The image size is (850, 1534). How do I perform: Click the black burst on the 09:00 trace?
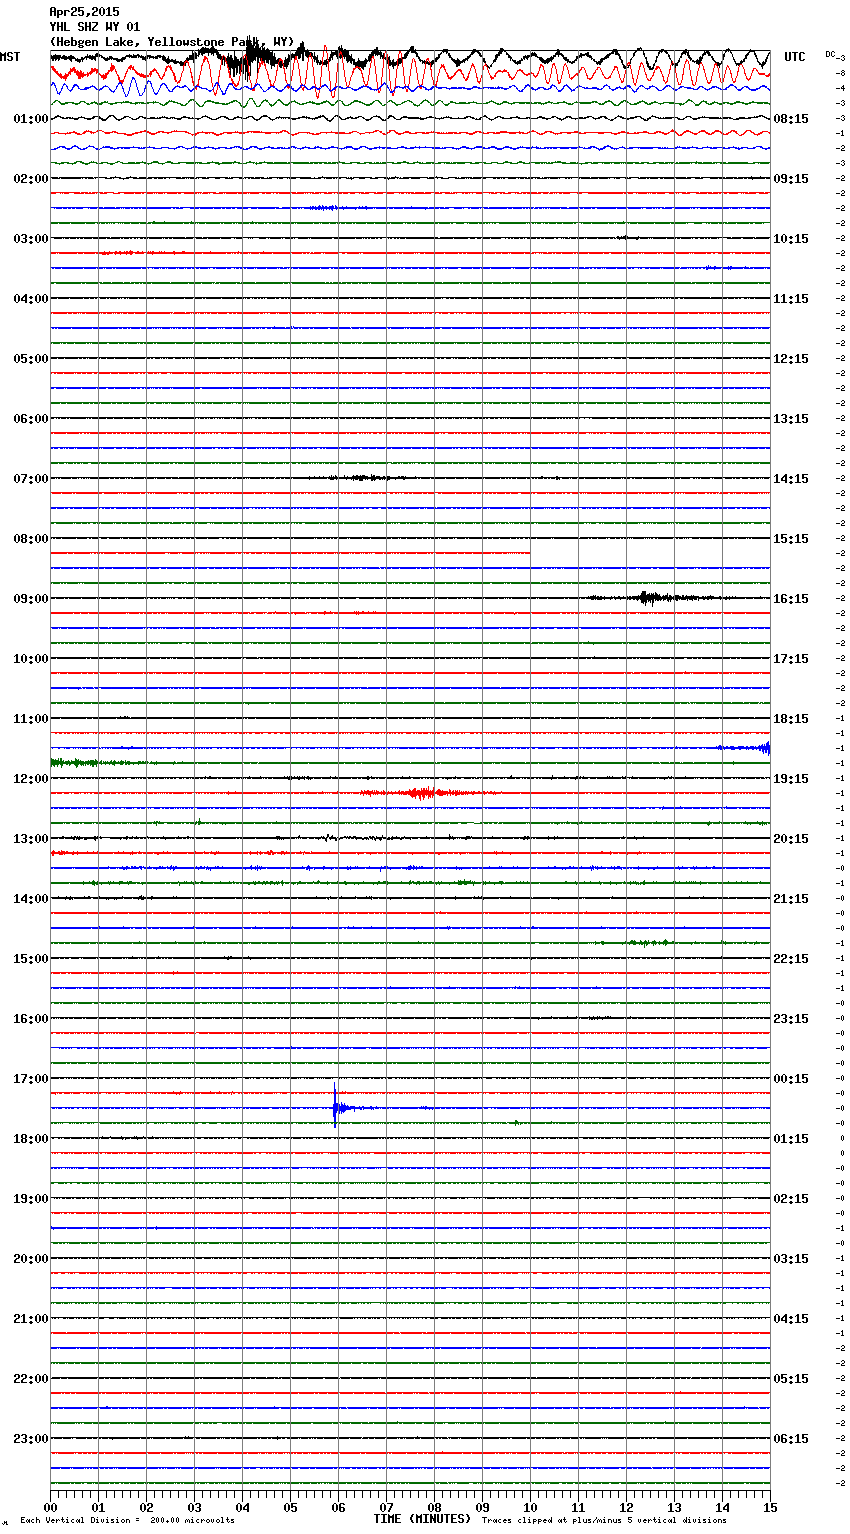650,598
